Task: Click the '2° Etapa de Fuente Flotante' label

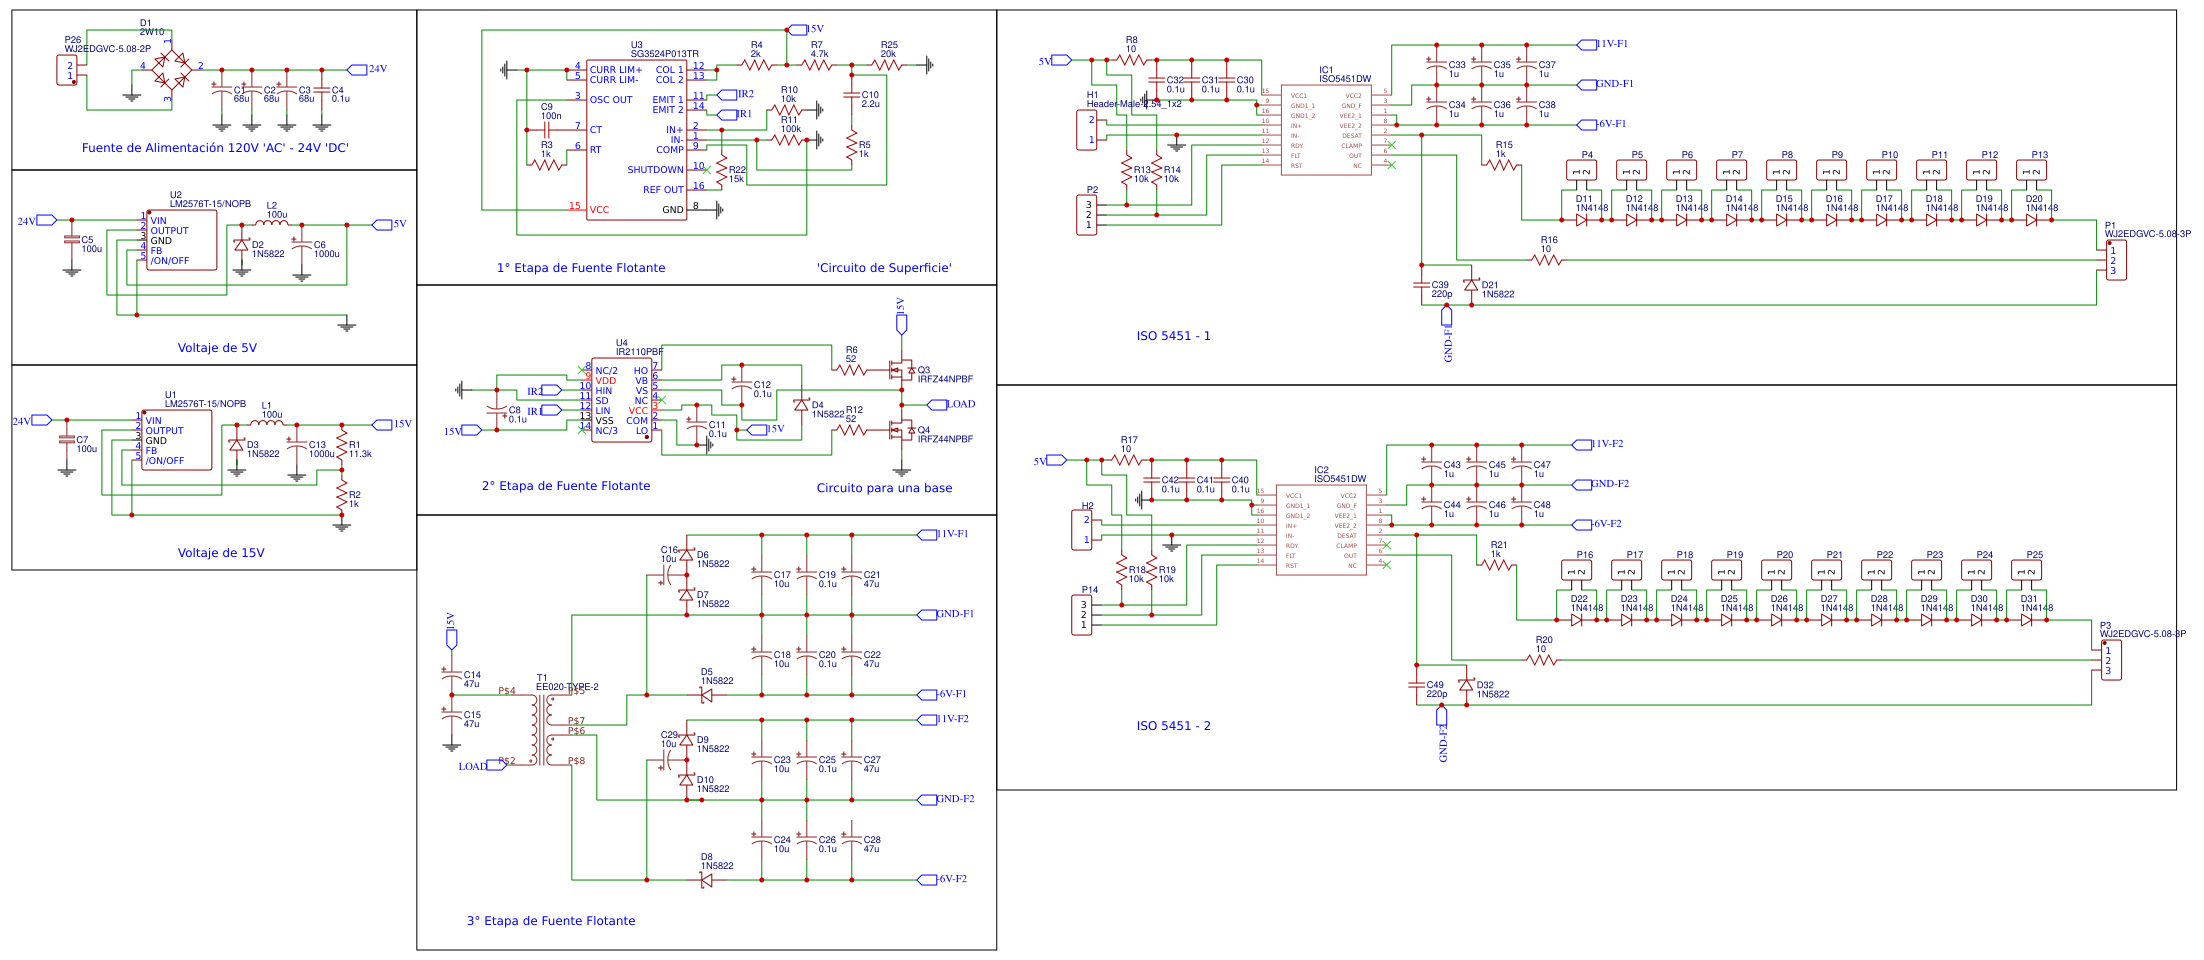Action: [x=566, y=485]
